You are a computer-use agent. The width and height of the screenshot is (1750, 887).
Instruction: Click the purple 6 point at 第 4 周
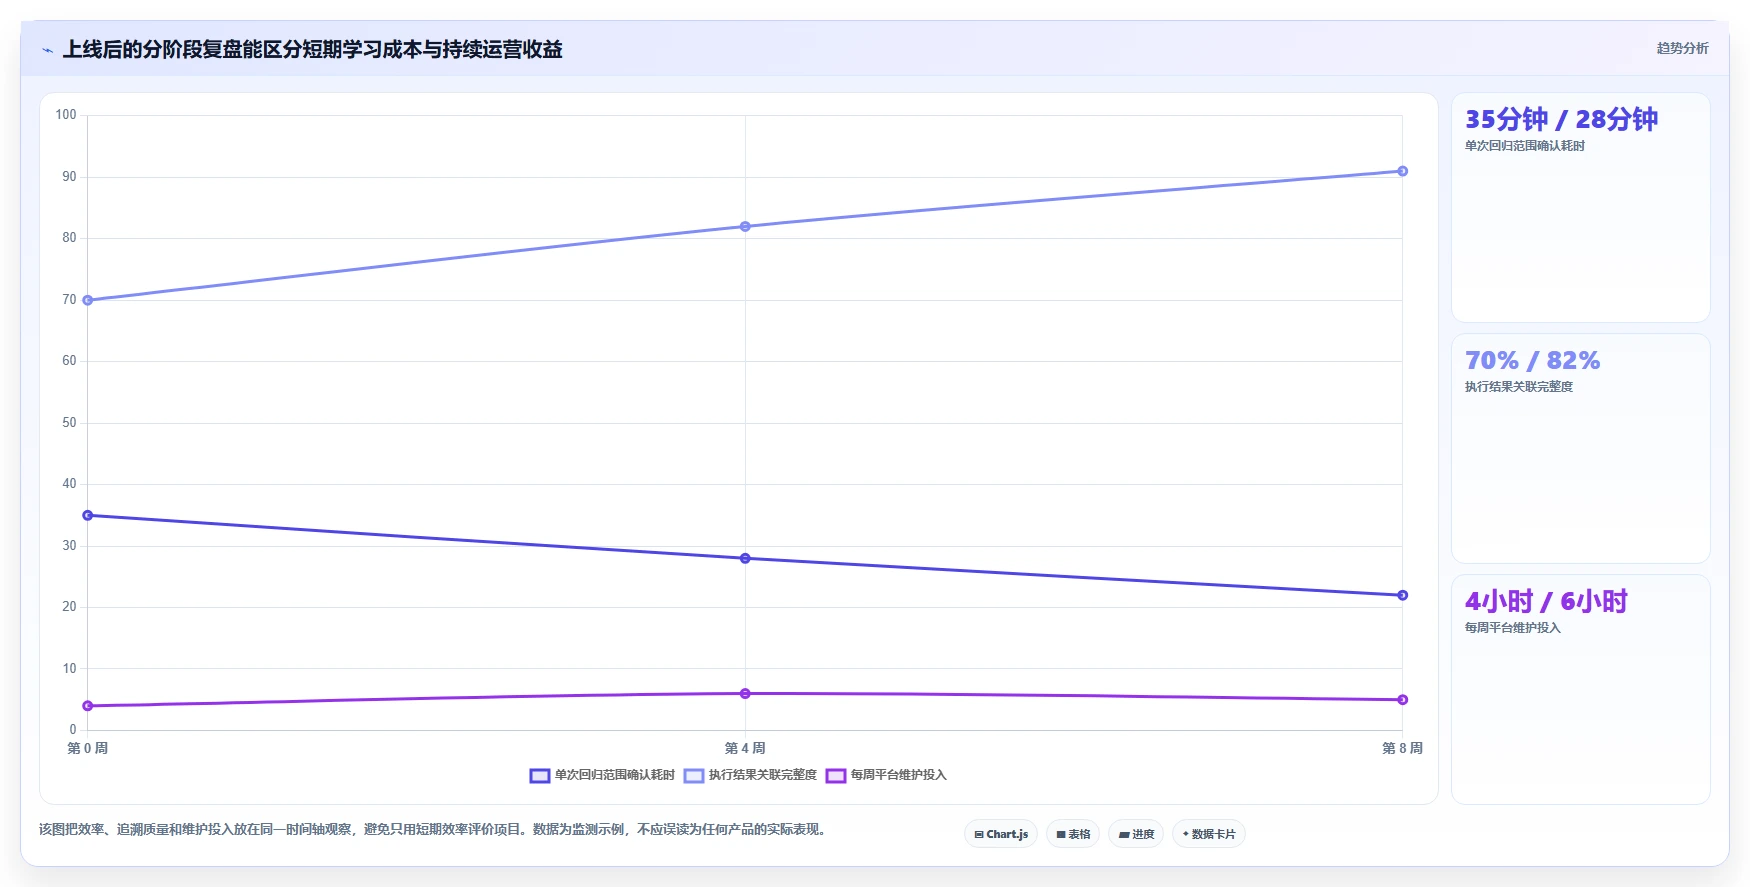745,693
